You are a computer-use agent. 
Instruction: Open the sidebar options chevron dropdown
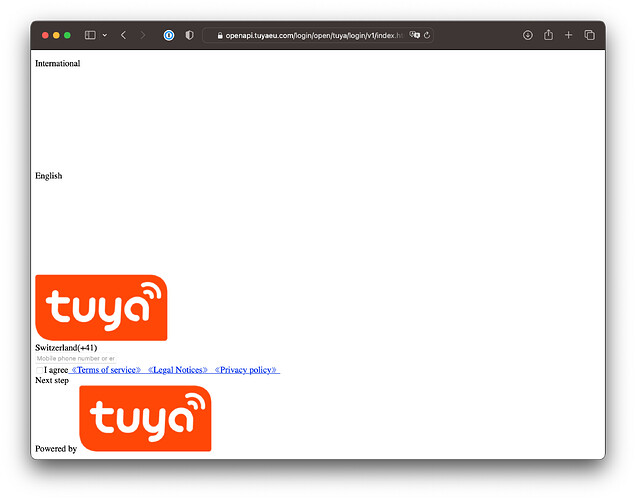coord(105,35)
